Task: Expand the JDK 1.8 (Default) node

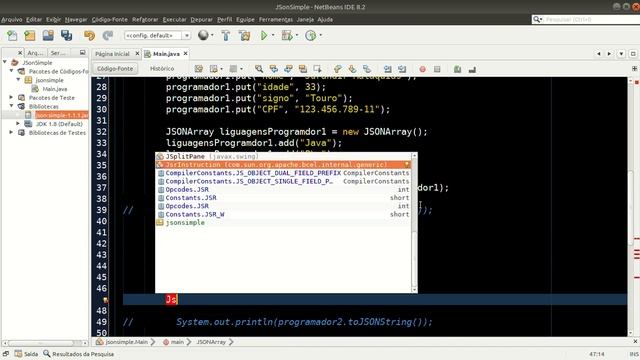Action: [x=18, y=123]
